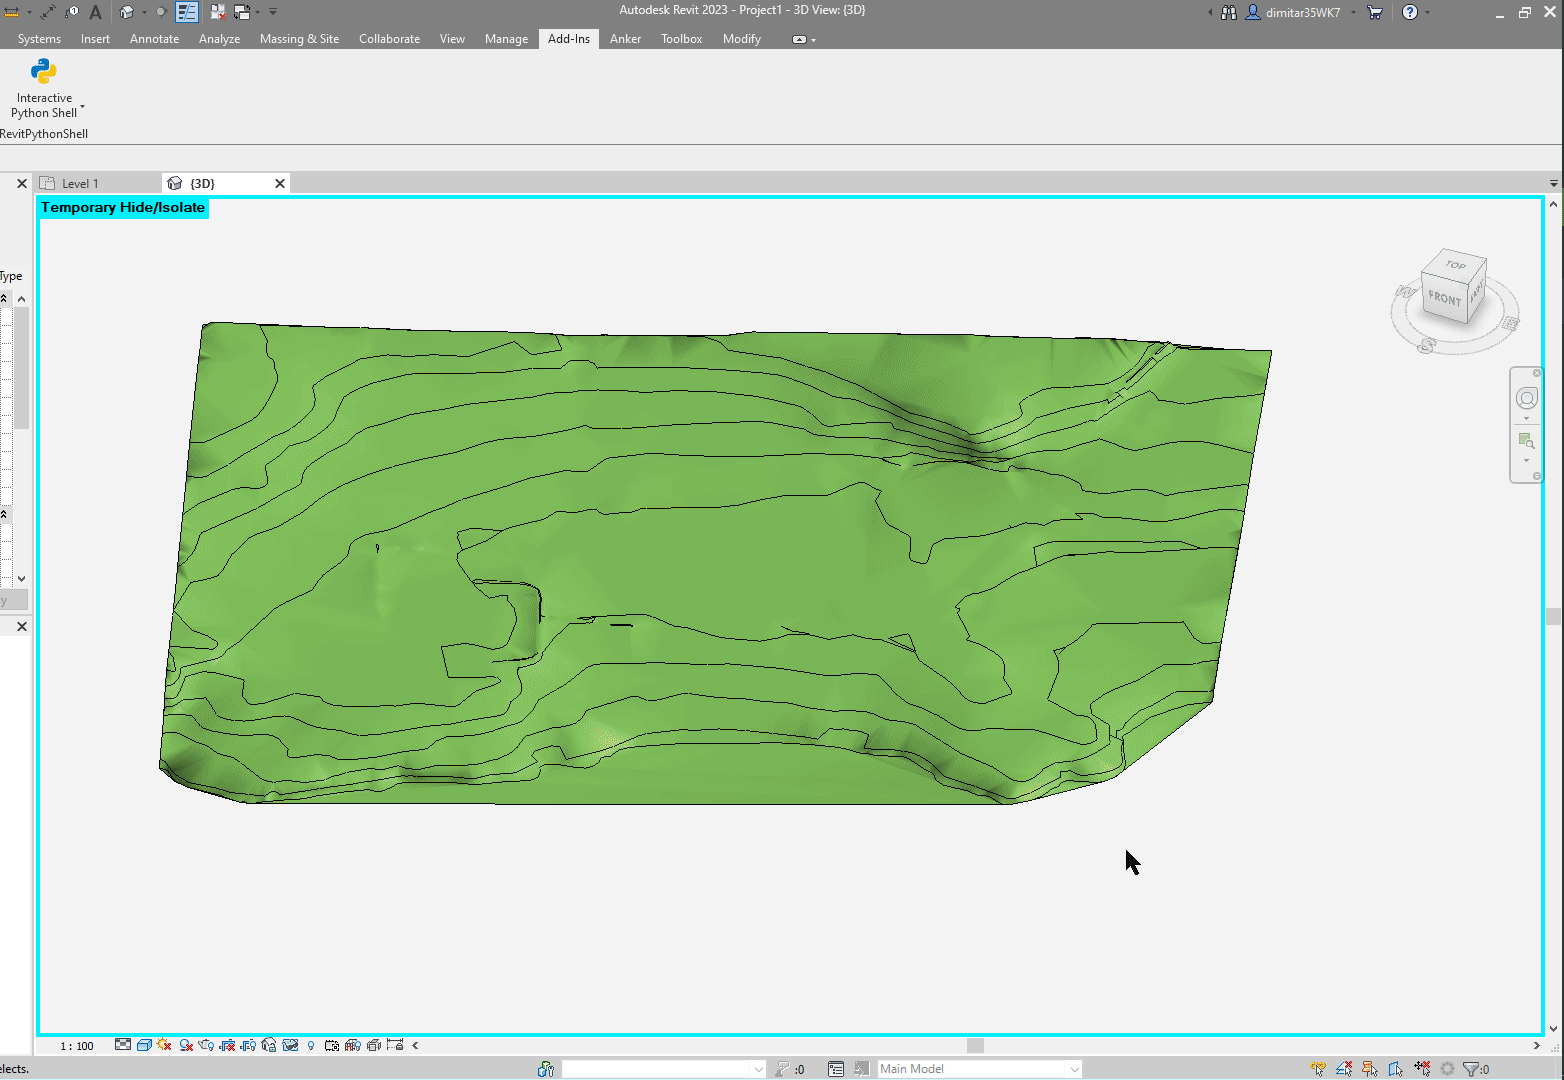
Task: Toggle Reveal Hidden Elements lightbulb
Action: (x=311, y=1046)
